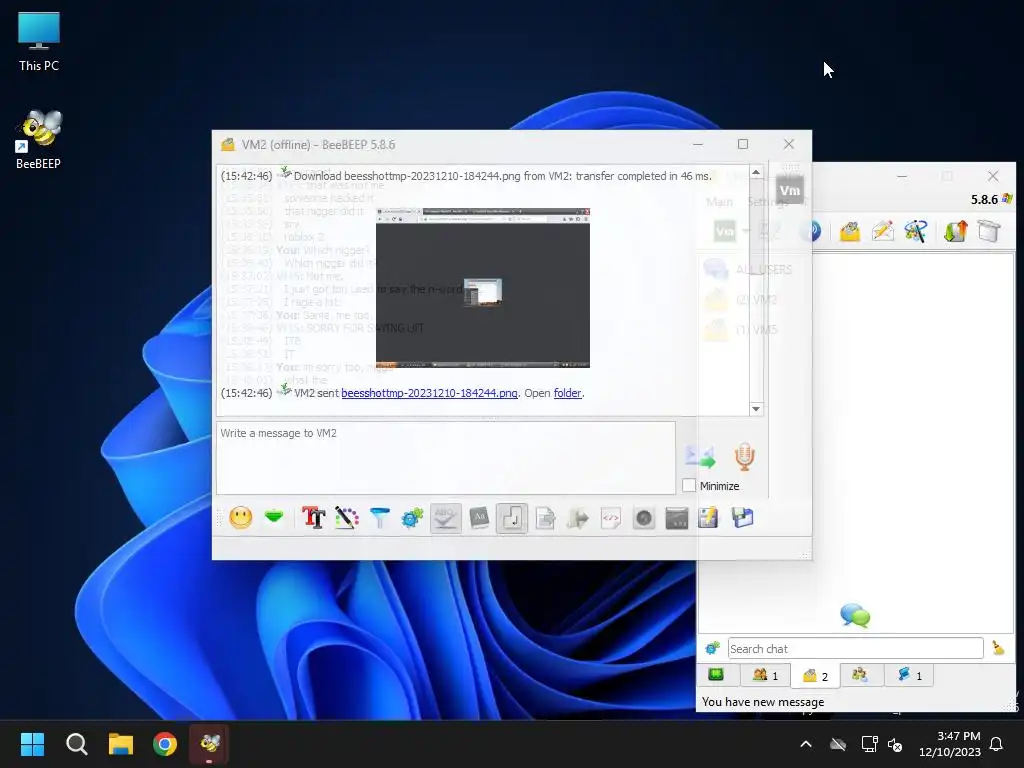Click the blue broadcast icon in main toolbar
Viewport: 1024px width, 768px height.
[x=810, y=231]
